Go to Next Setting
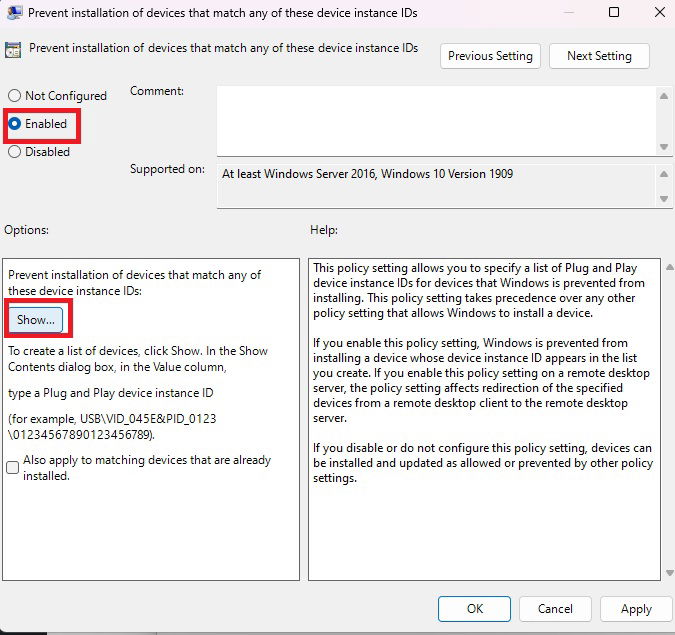 pos(599,56)
